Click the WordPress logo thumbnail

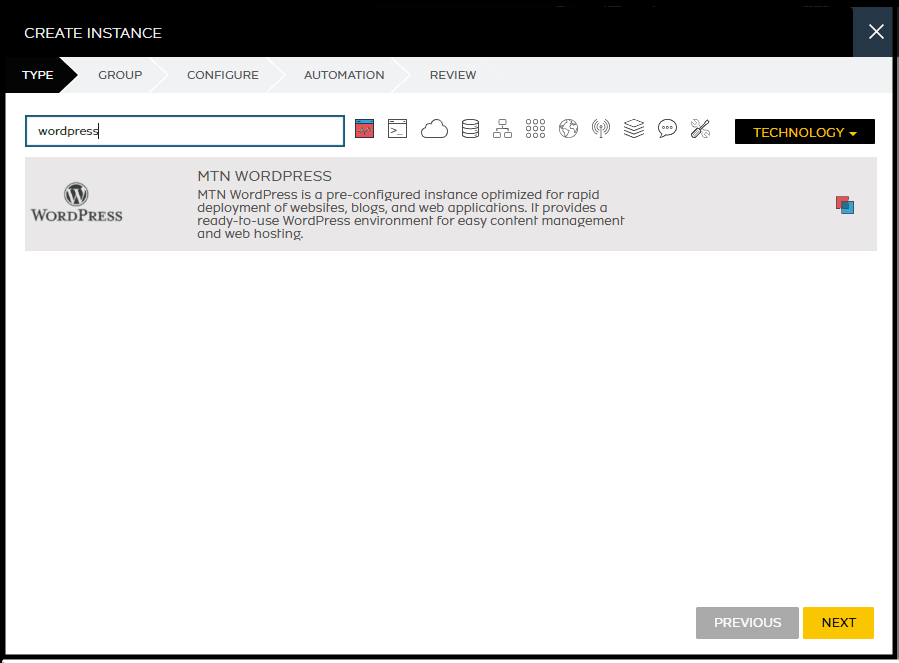point(76,202)
